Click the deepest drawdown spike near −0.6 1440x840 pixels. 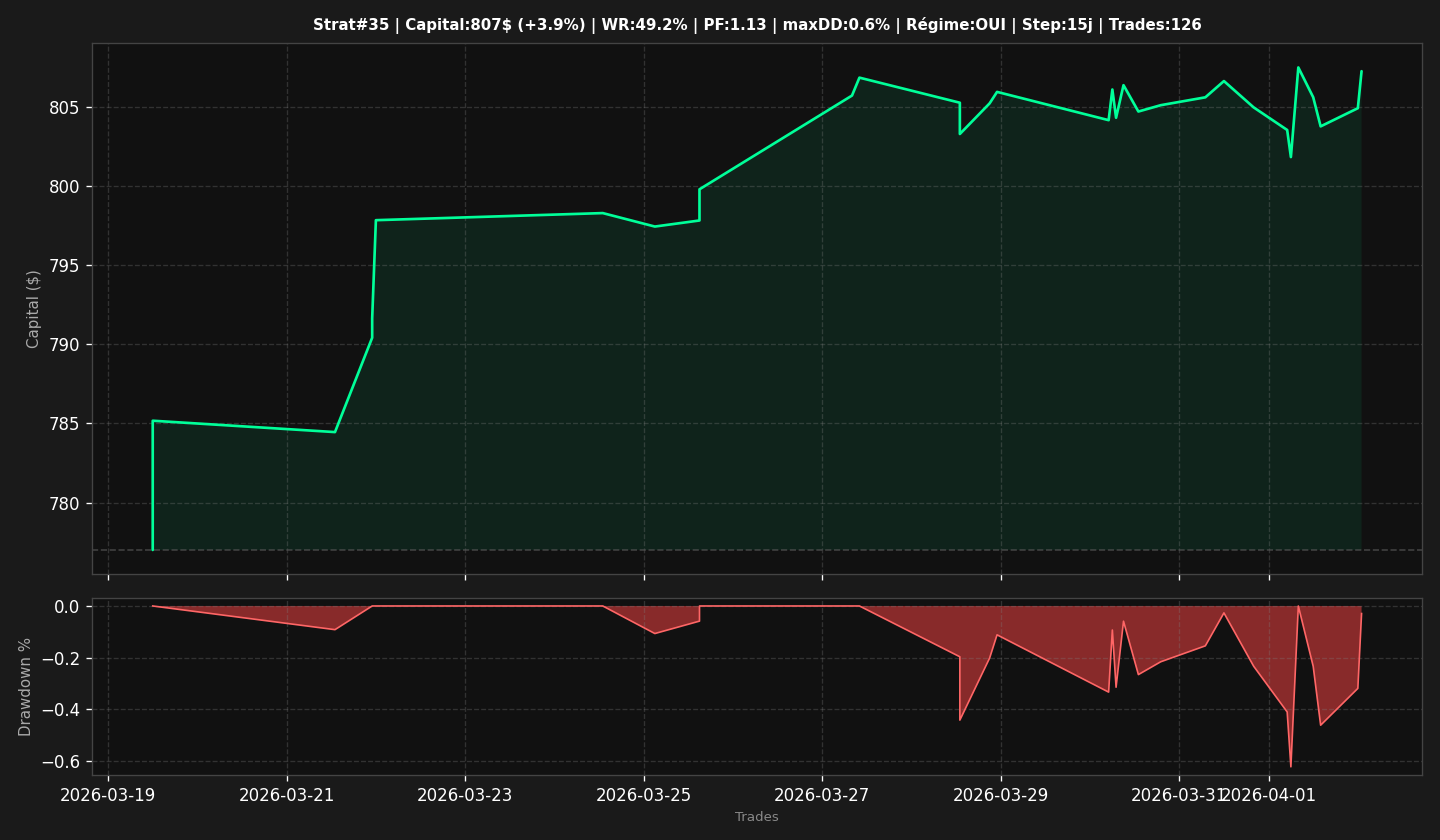point(1290,765)
